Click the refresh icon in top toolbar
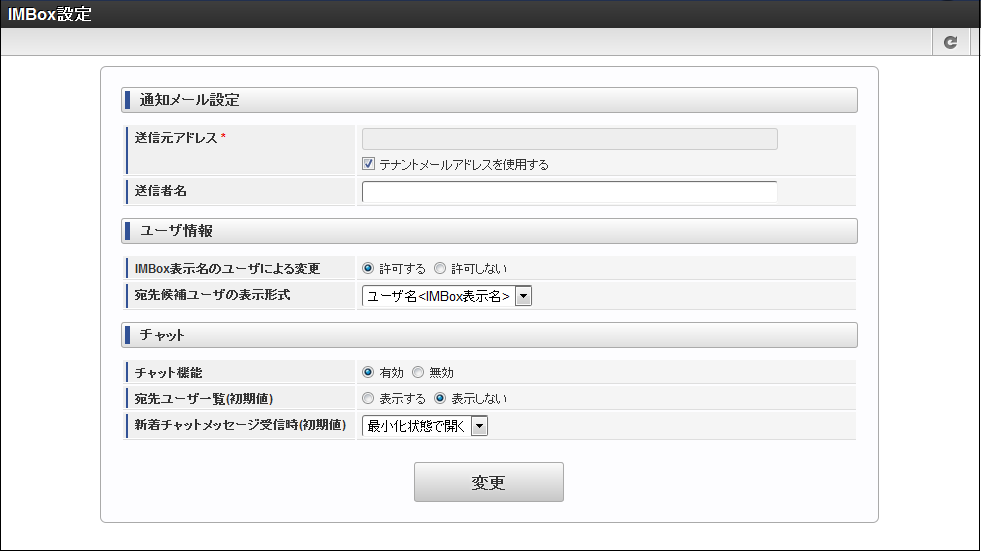 pyautogui.click(x=950, y=42)
